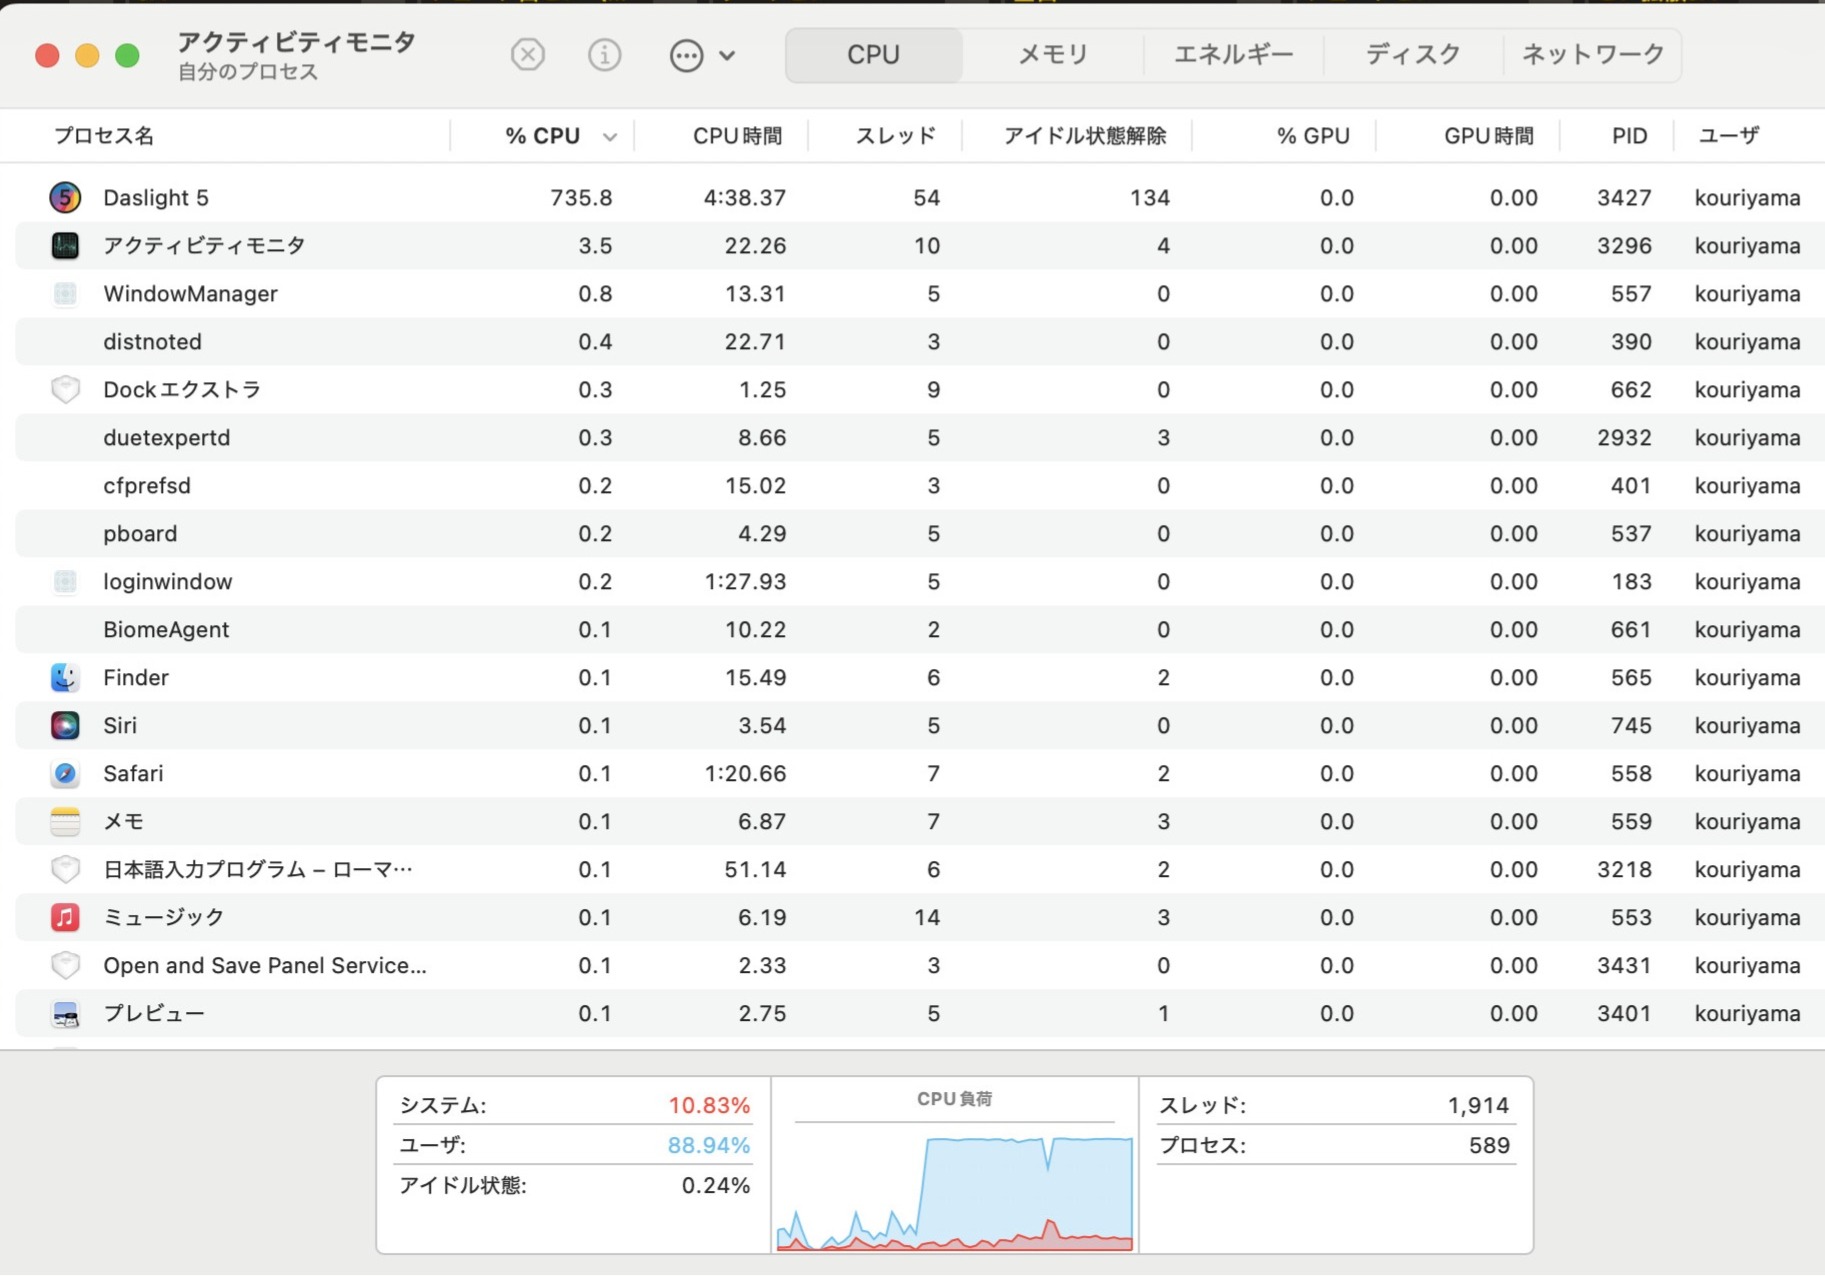Click the メモ notes icon

(x=65, y=821)
